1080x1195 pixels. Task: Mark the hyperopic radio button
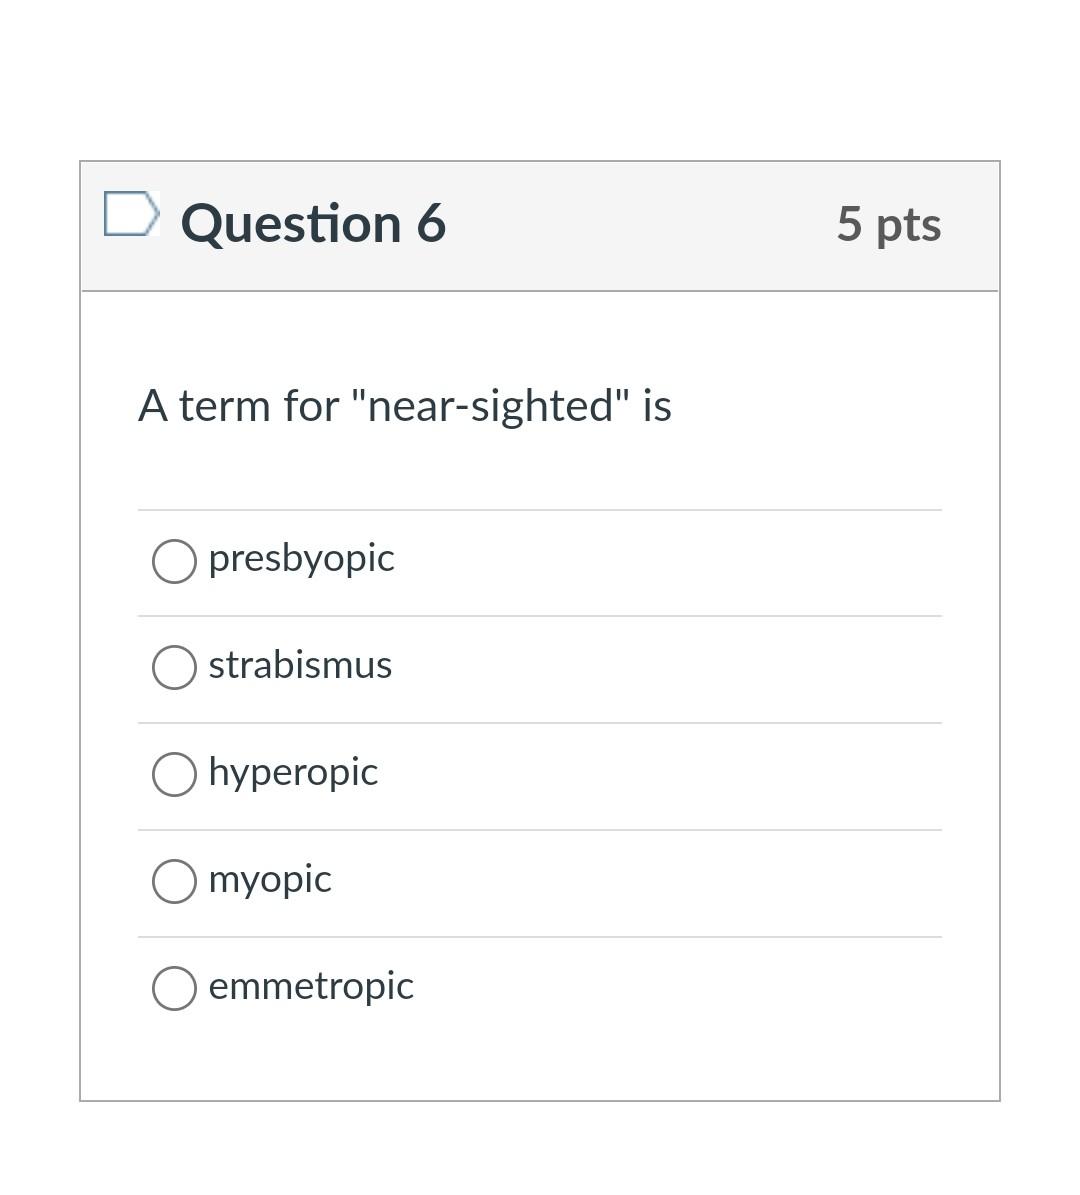(x=175, y=774)
